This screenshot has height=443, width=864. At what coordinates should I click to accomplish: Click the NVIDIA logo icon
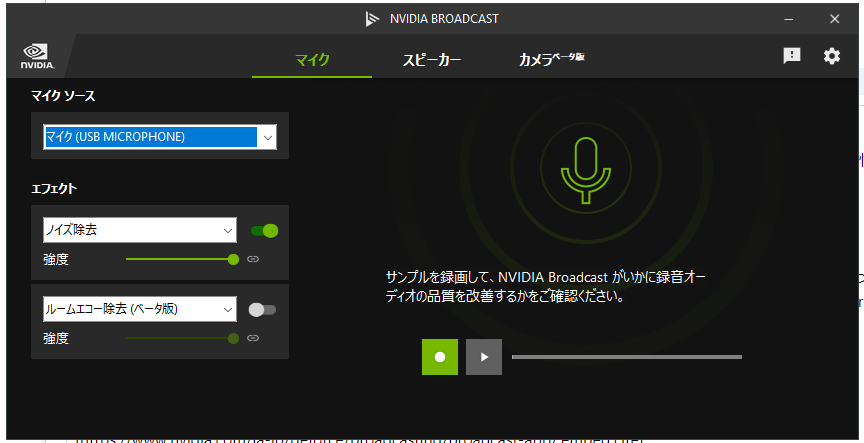[x=37, y=56]
